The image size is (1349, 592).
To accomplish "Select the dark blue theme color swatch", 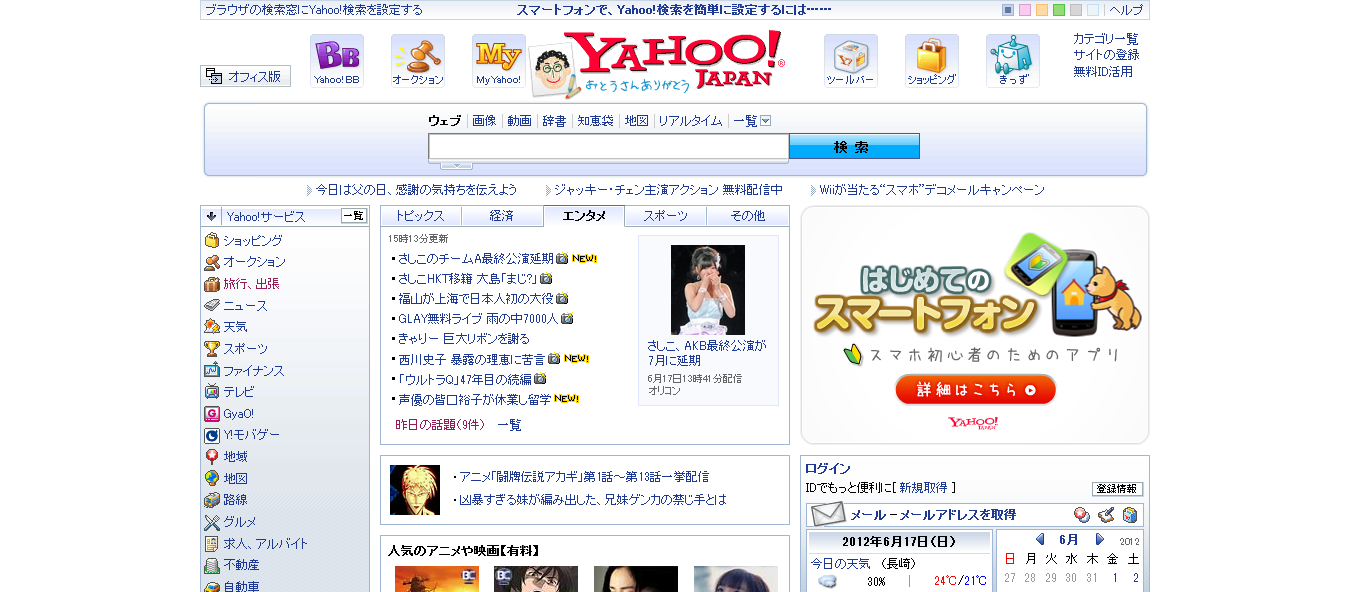I will [1008, 10].
